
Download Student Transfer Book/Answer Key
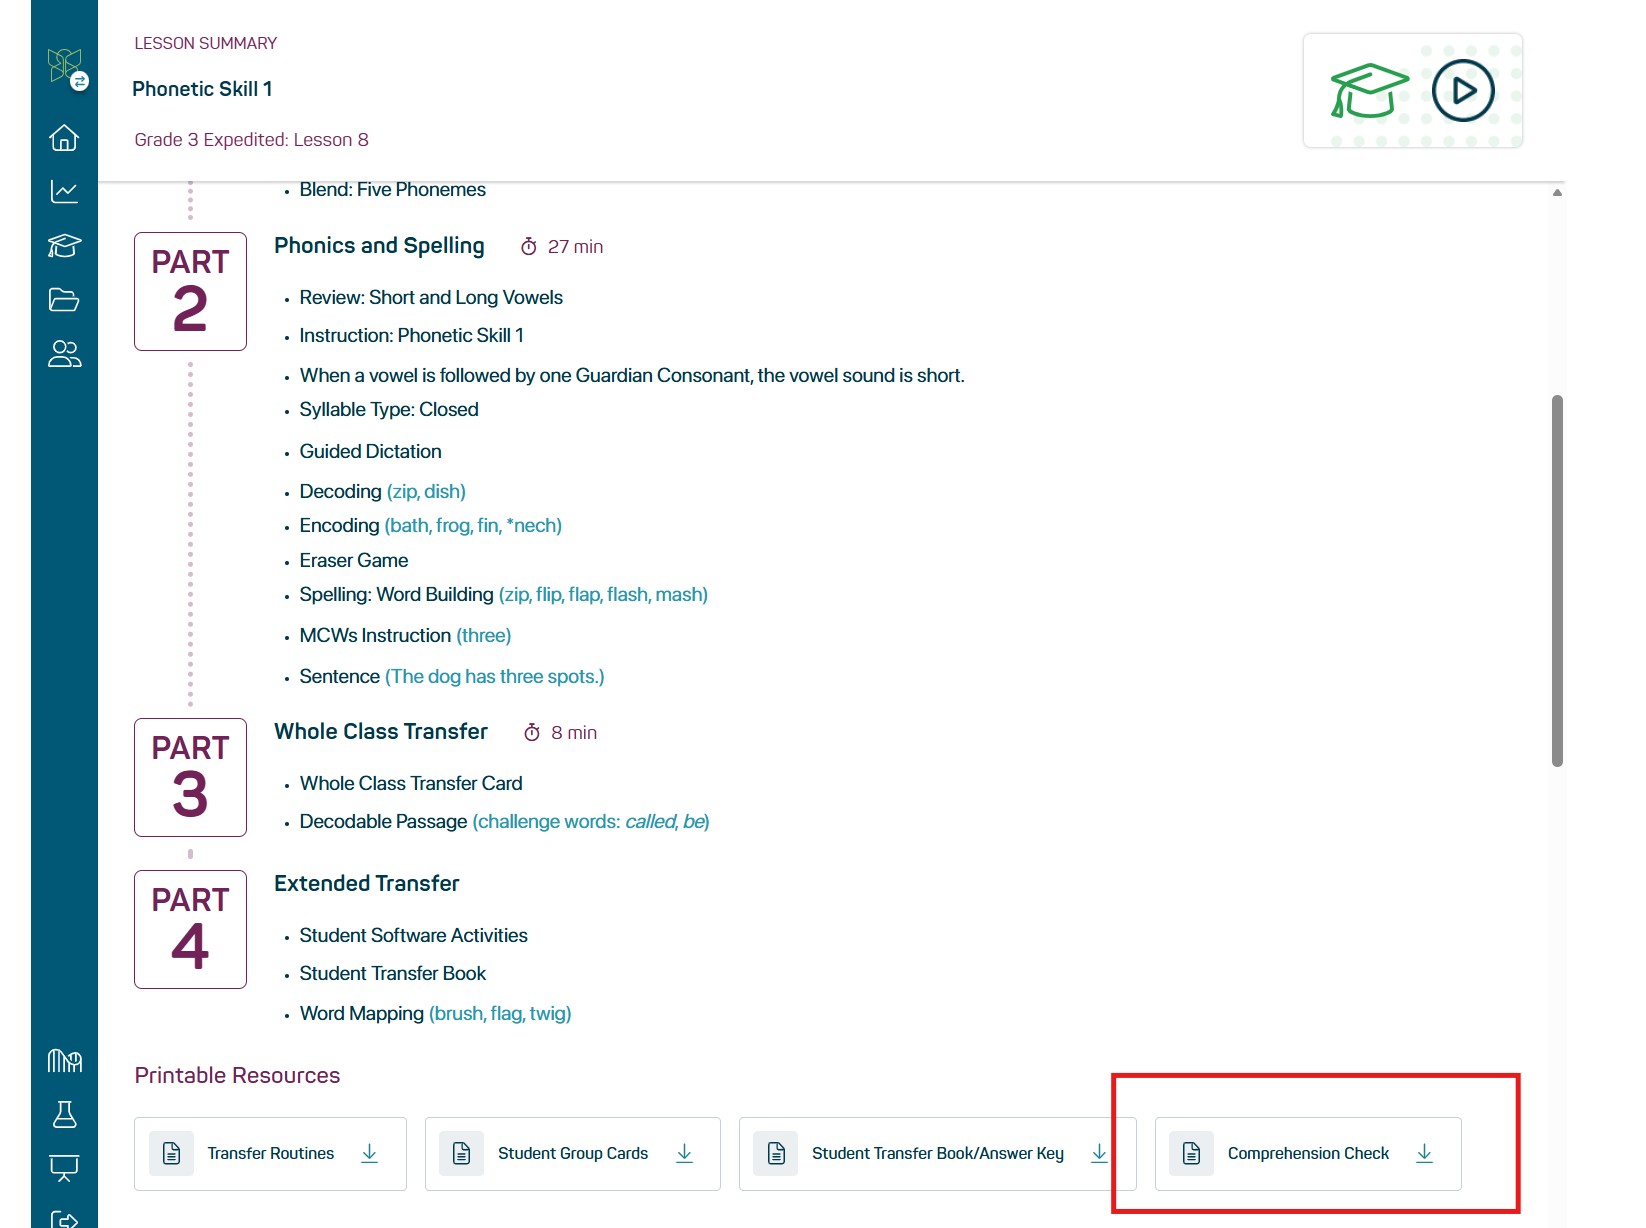pyautogui.click(x=1099, y=1153)
